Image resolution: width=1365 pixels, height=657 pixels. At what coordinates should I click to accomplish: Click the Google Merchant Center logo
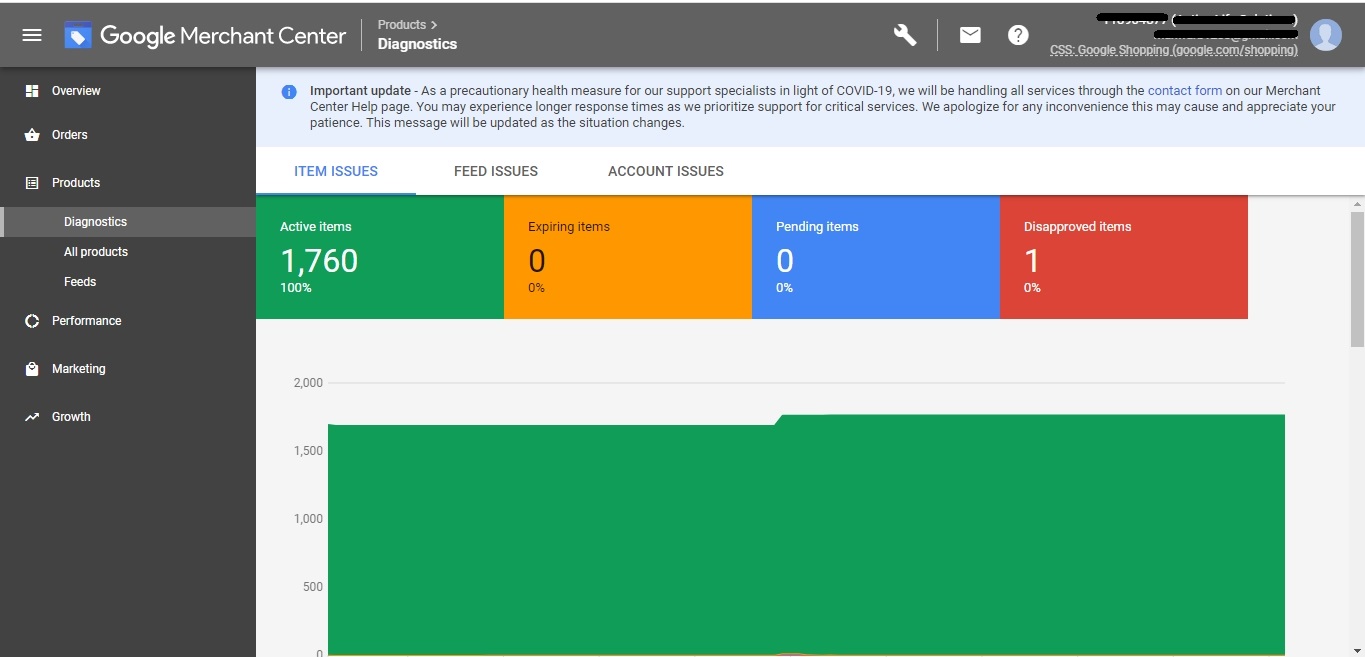[206, 36]
